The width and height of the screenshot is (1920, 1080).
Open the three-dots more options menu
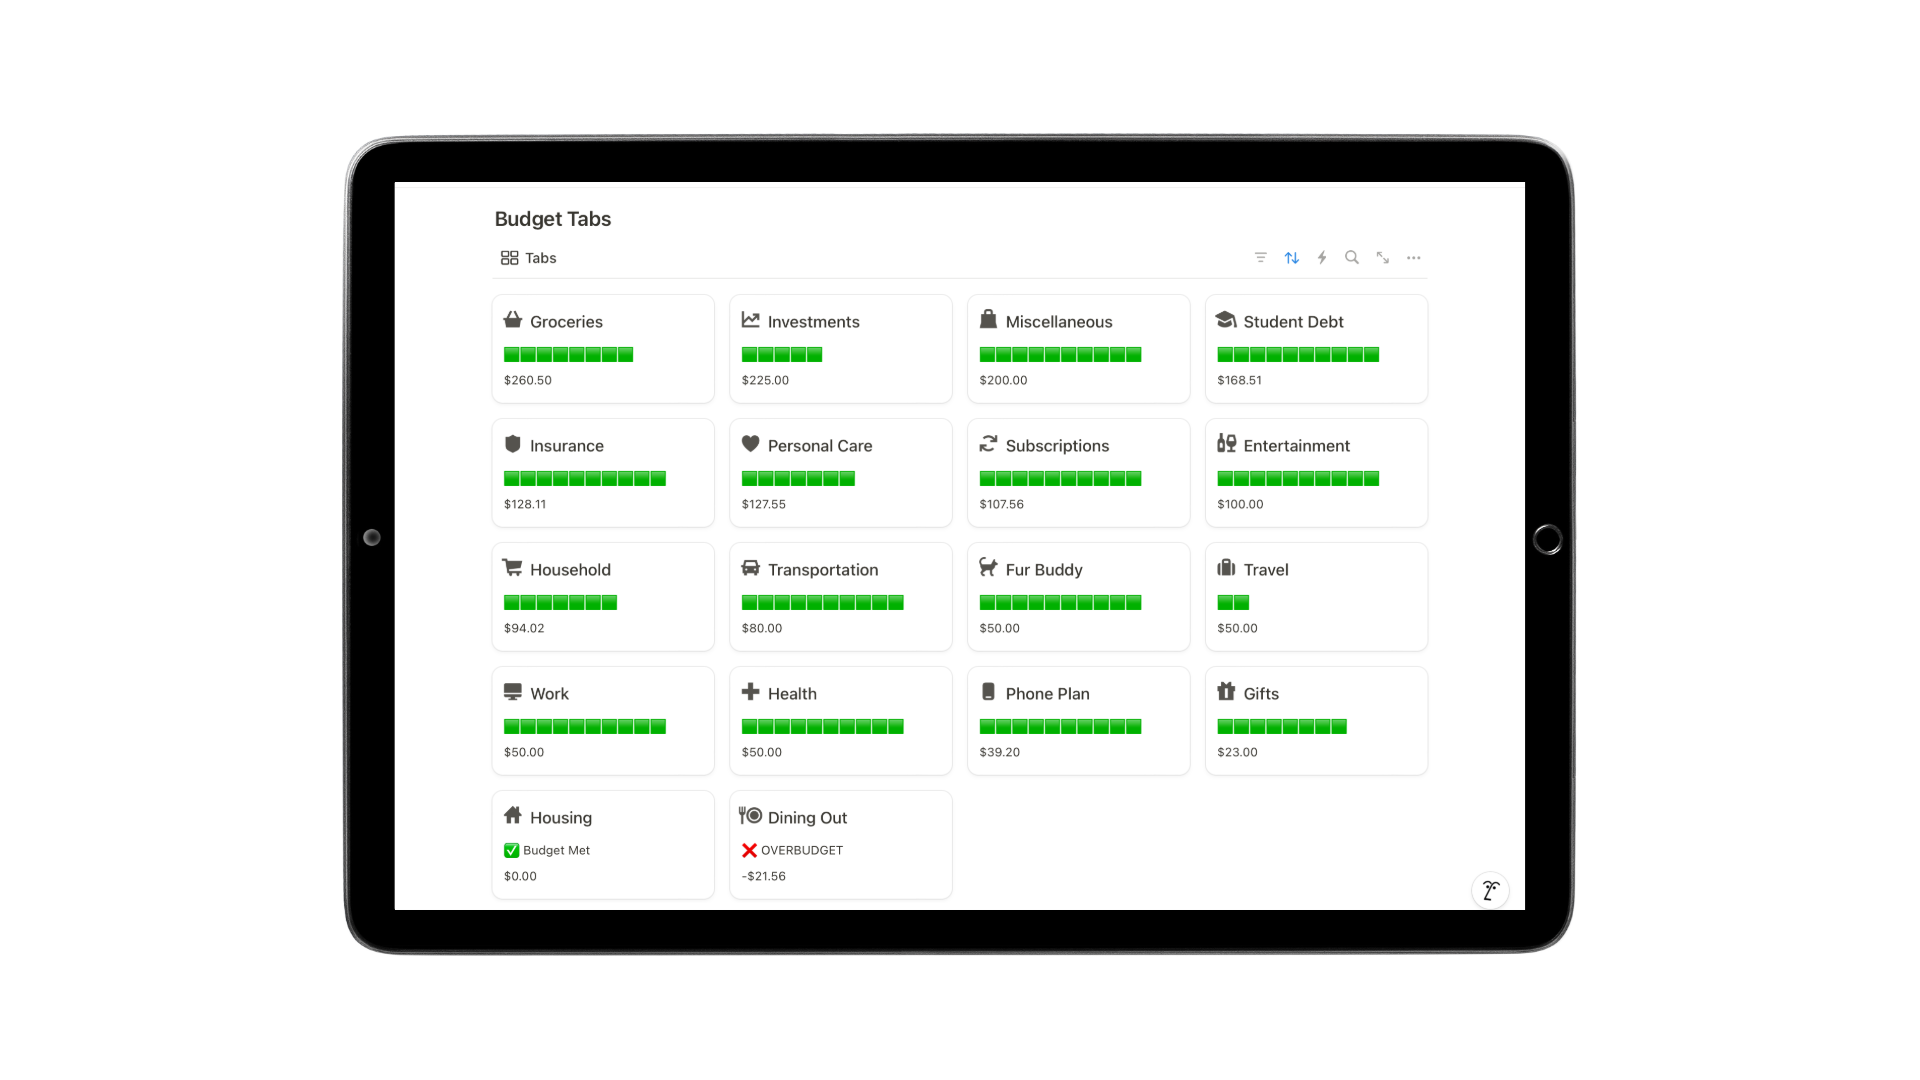[1413, 258]
